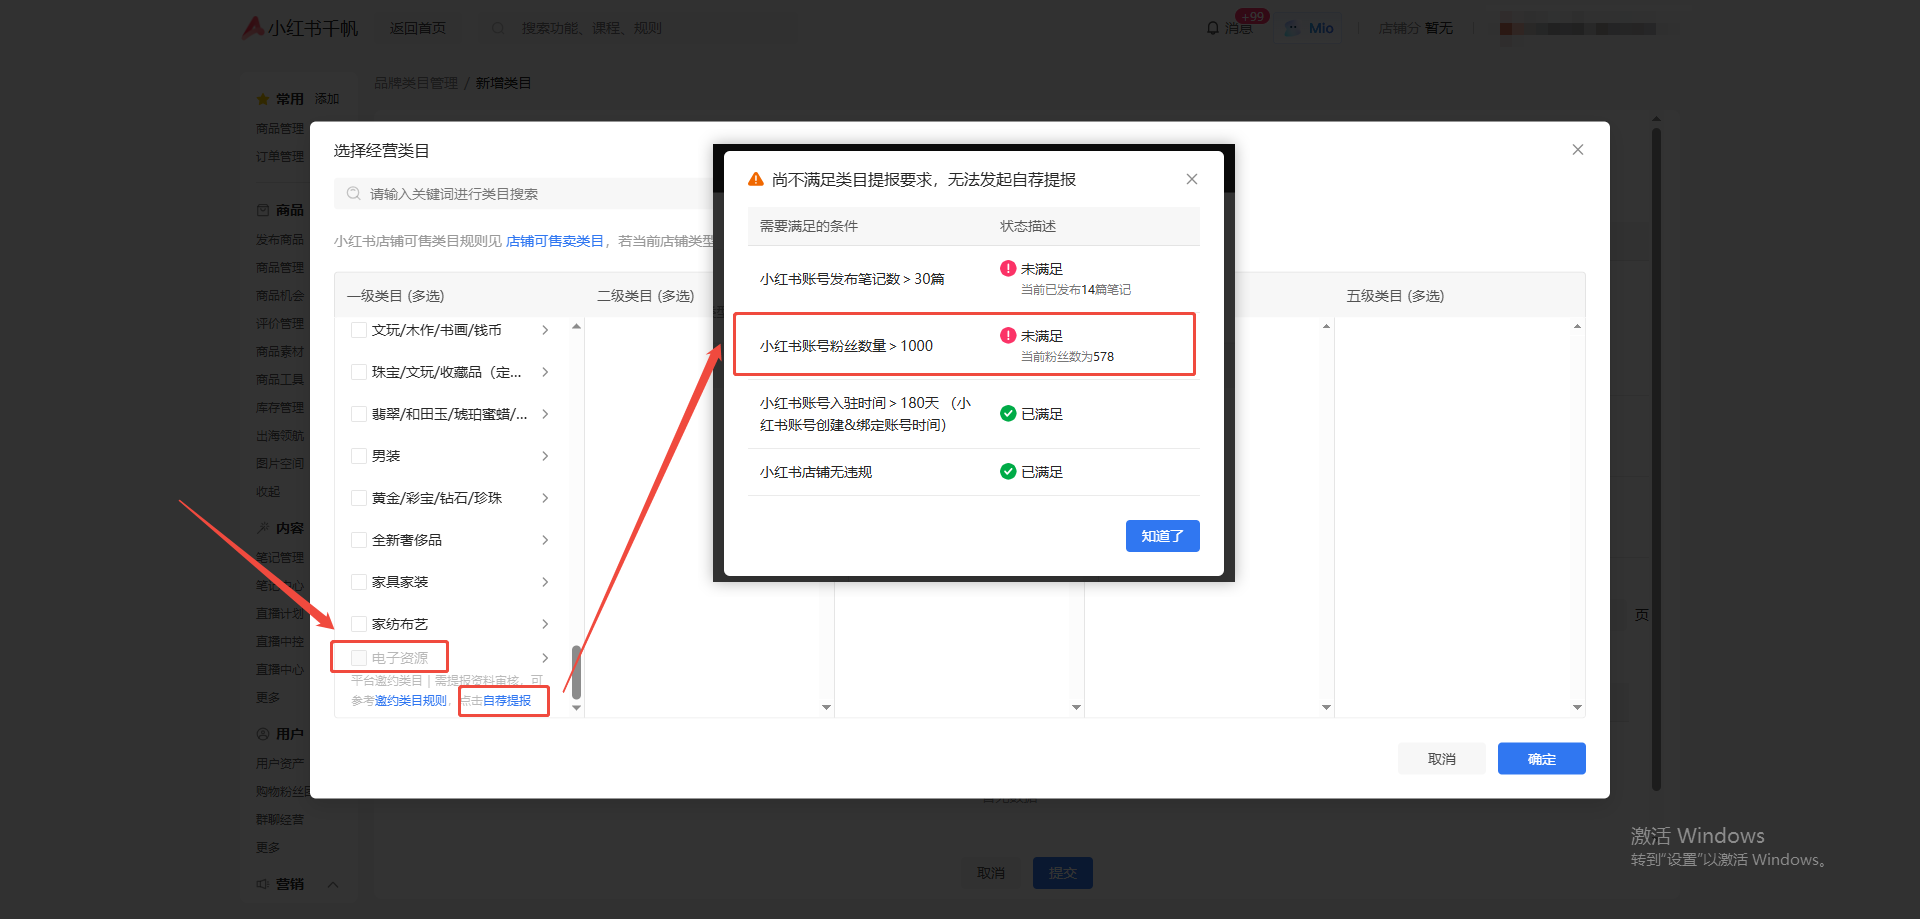The width and height of the screenshot is (1920, 919).
Task: Expand the 家纺布艺 subcategory chevron
Action: point(545,624)
